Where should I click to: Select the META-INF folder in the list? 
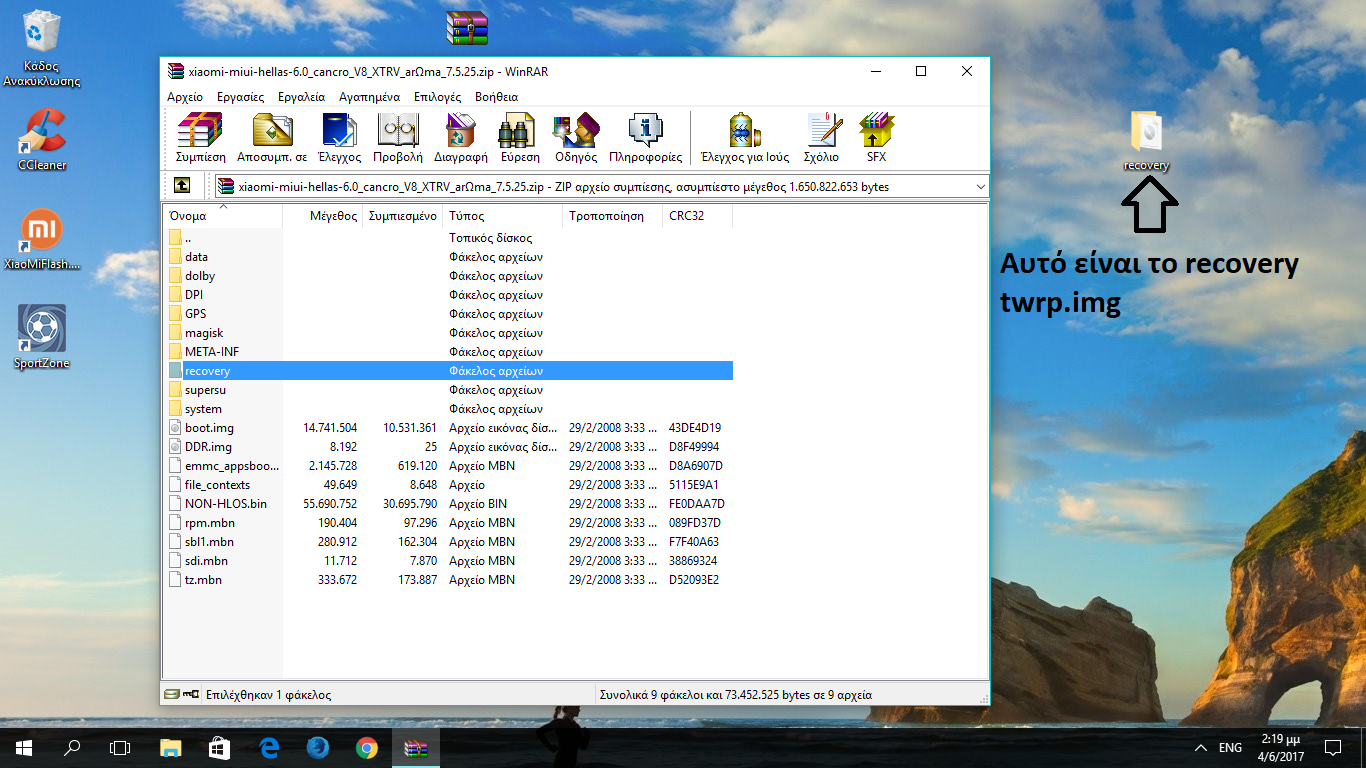point(212,352)
